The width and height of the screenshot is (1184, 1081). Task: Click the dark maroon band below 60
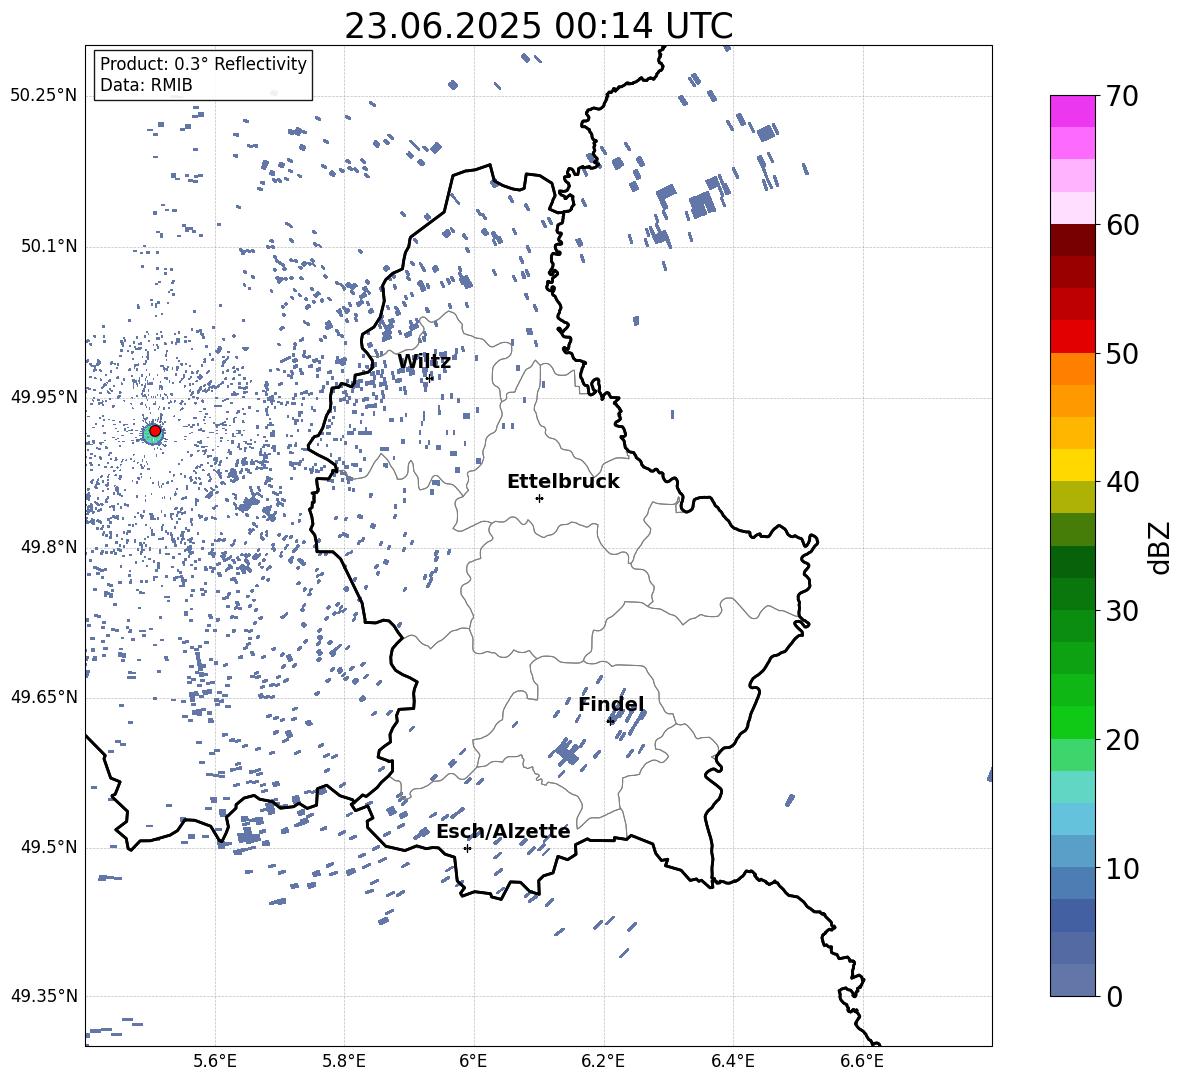coord(1073,240)
